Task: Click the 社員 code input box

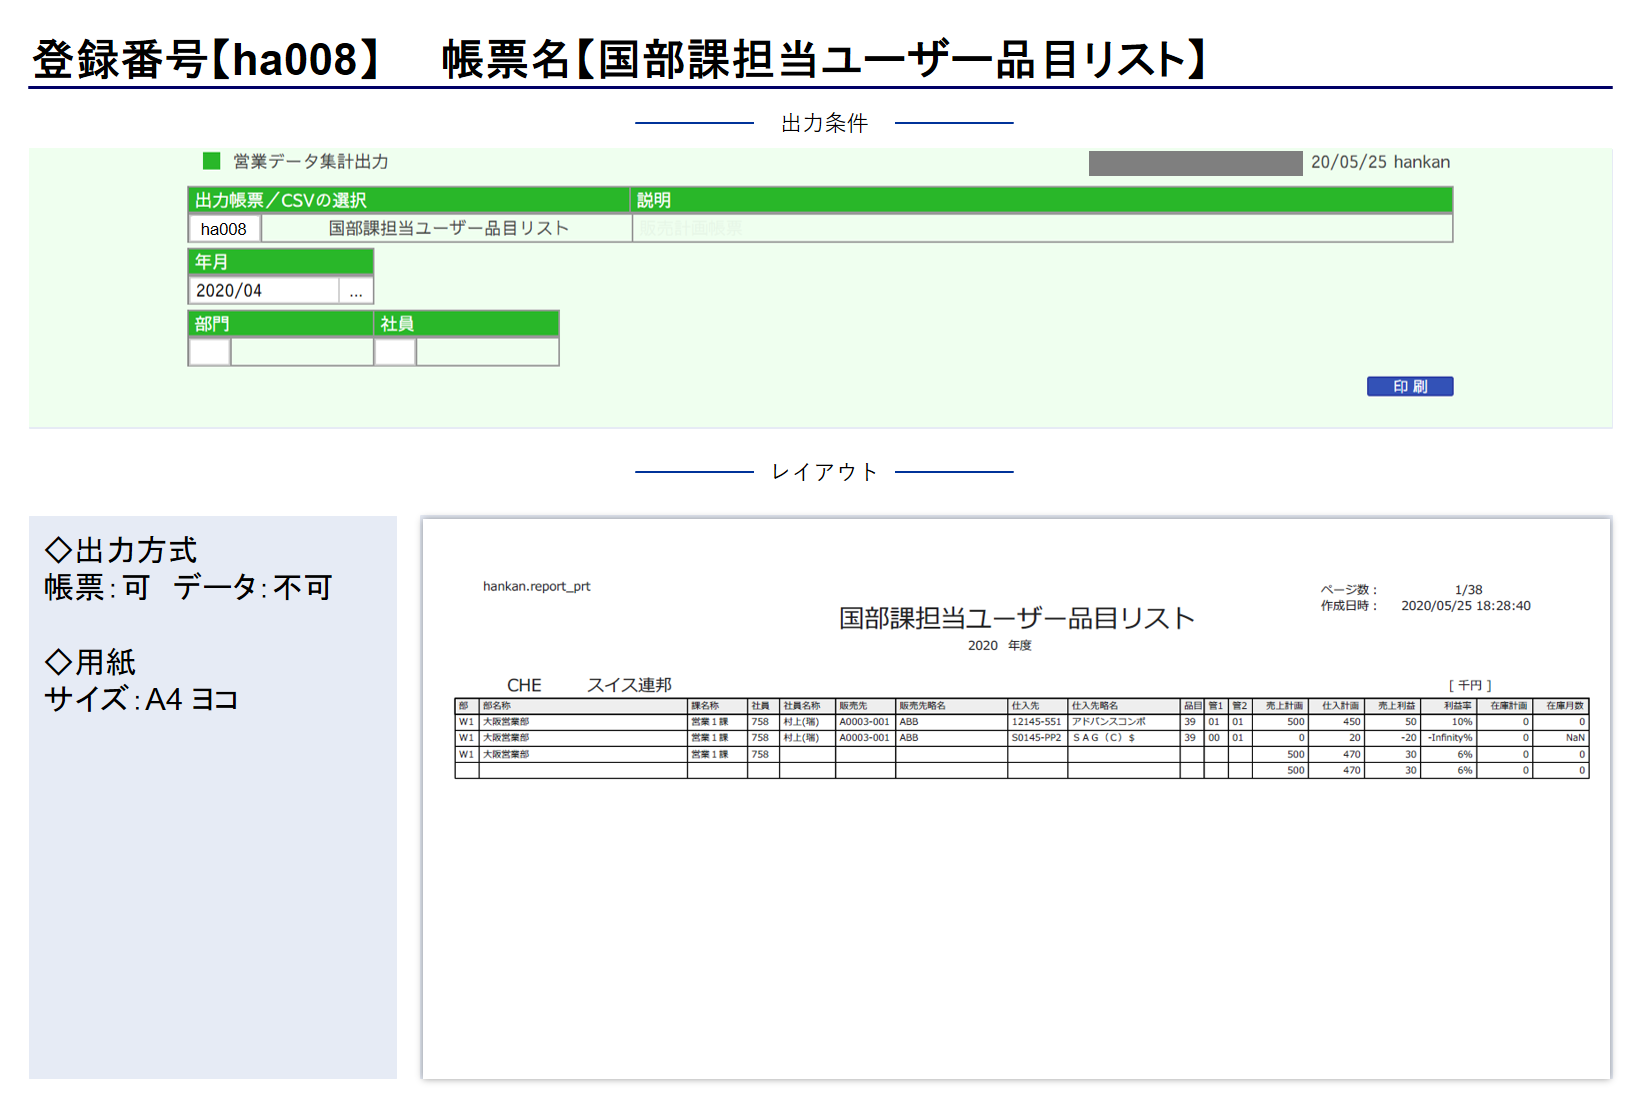Action: click(x=395, y=352)
